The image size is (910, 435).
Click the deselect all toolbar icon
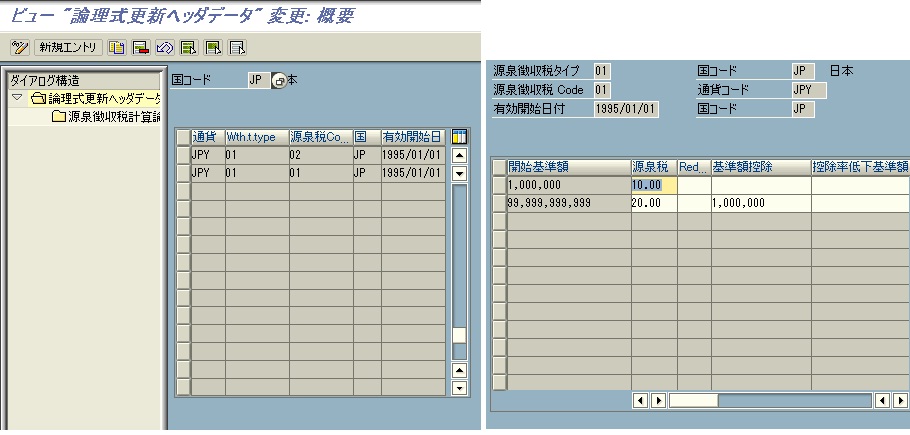click(x=237, y=47)
